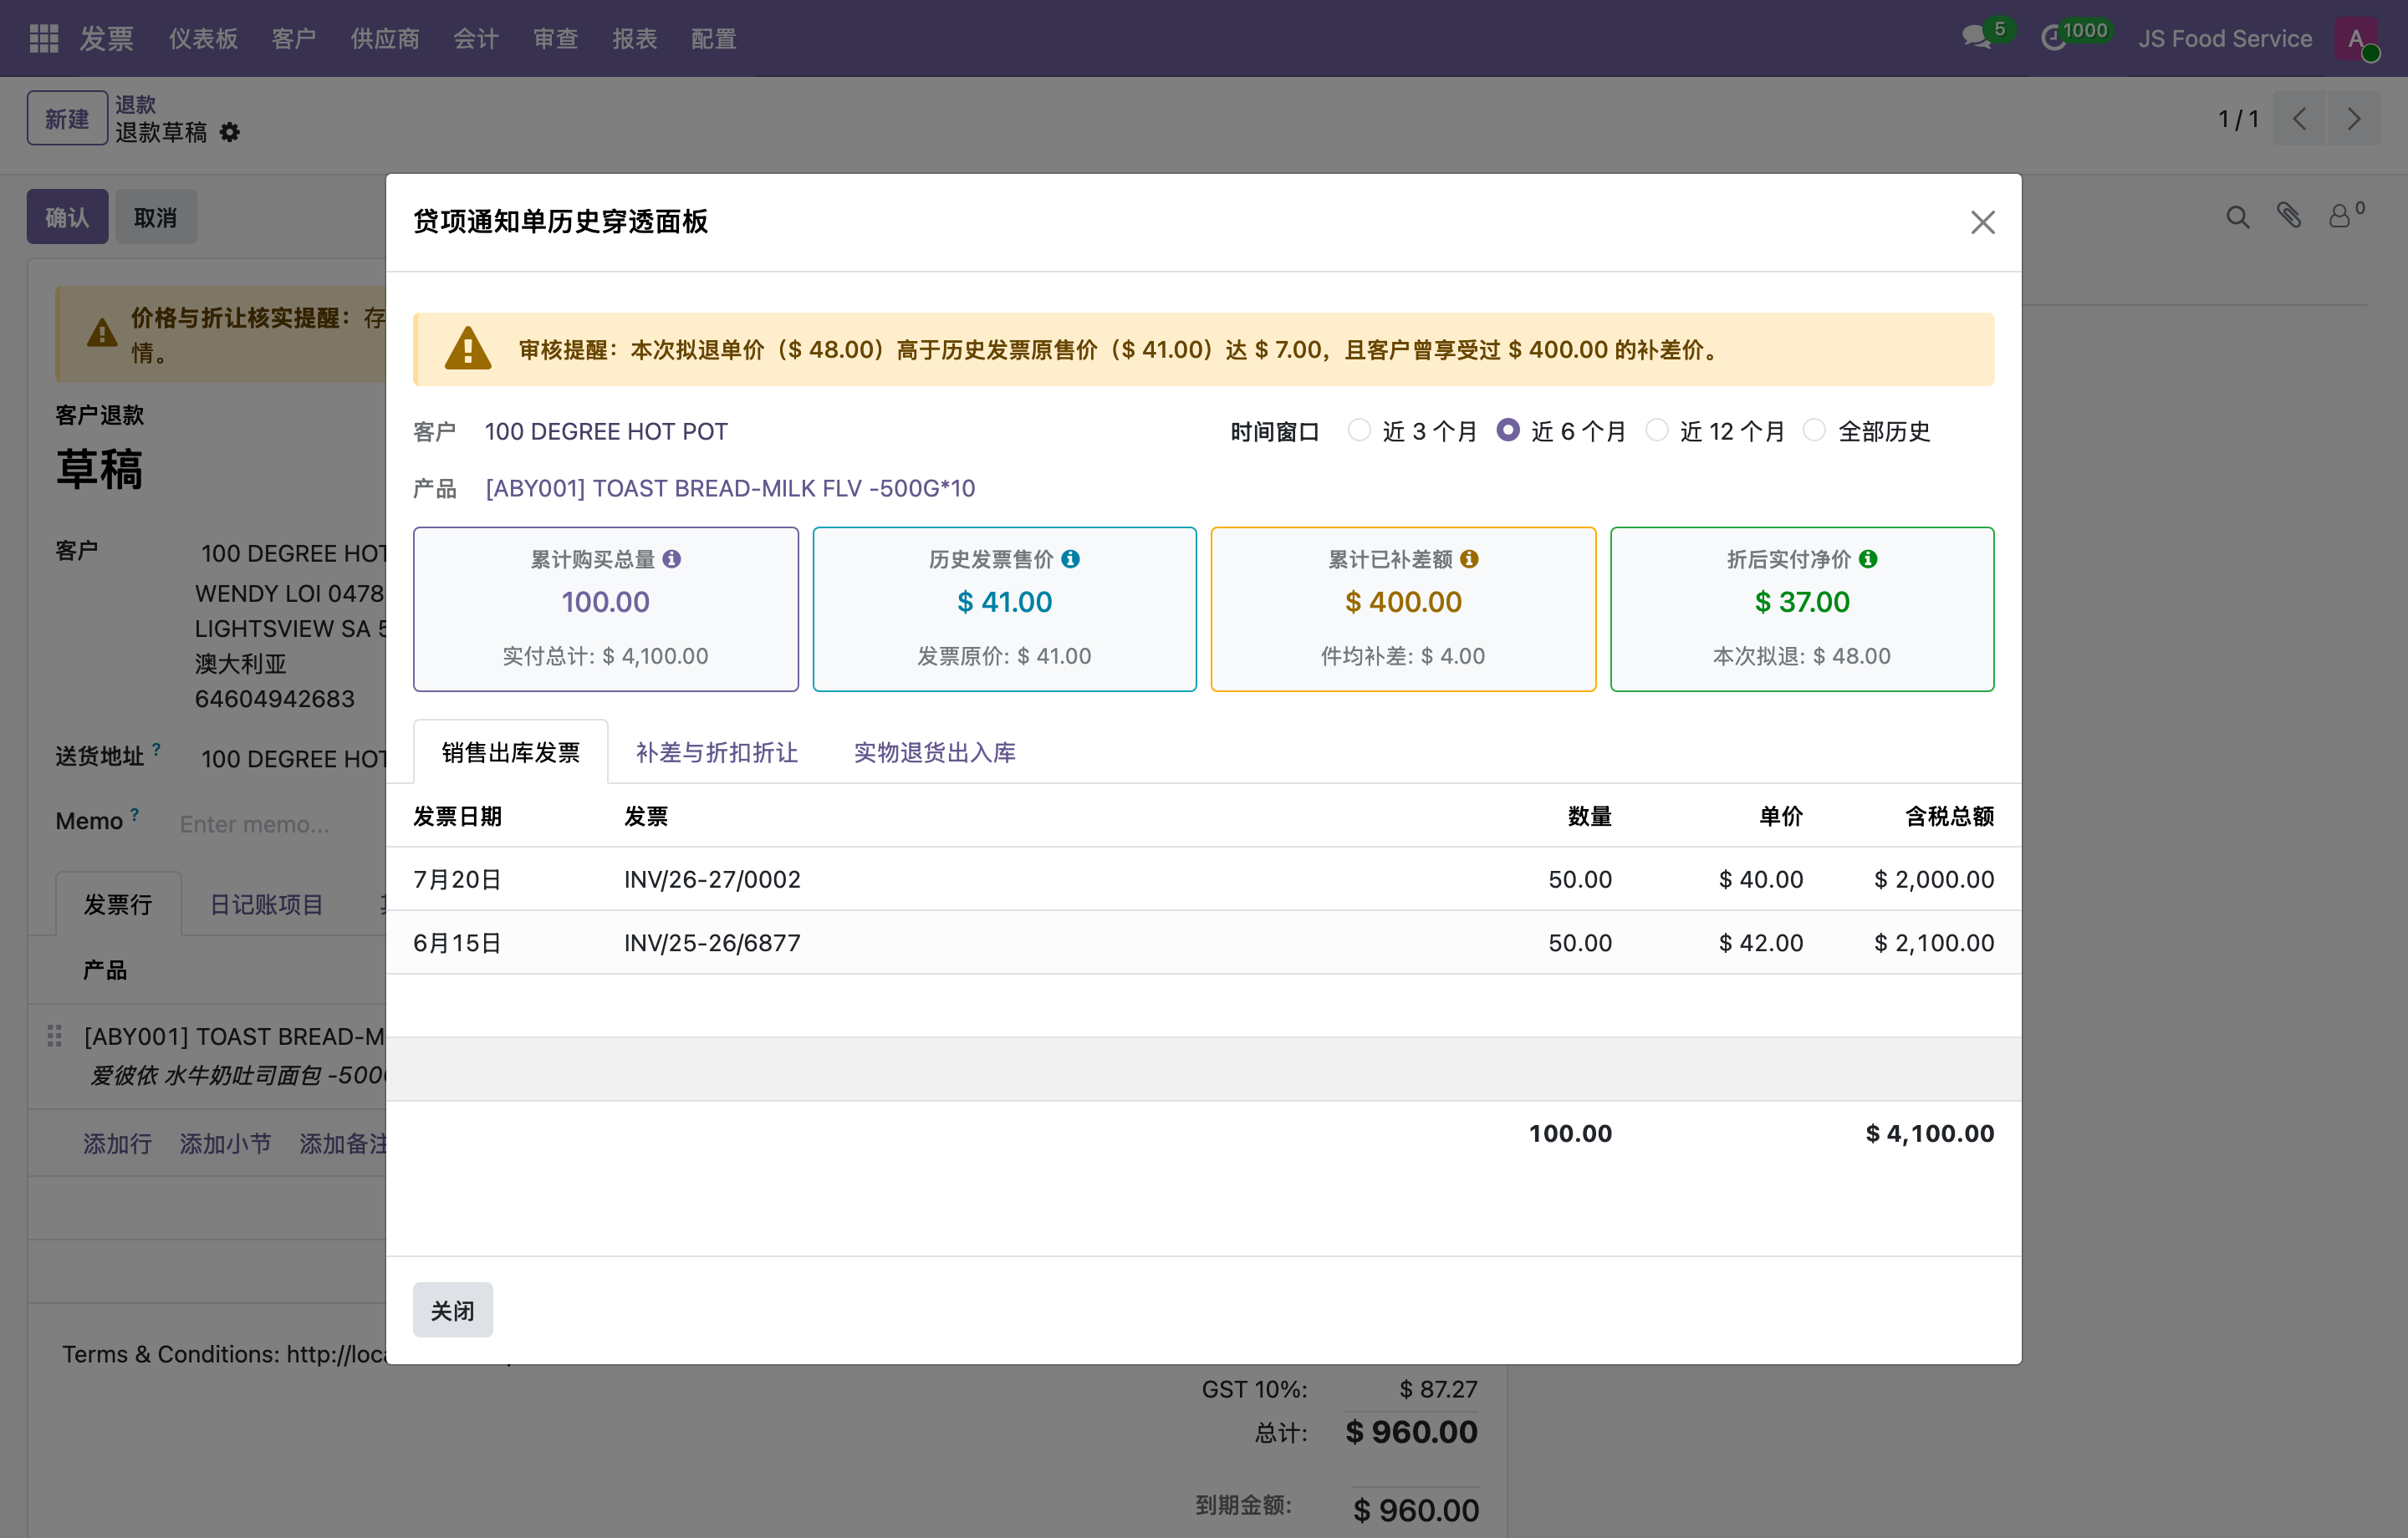Click the 关闭 button in dialog

coord(452,1310)
